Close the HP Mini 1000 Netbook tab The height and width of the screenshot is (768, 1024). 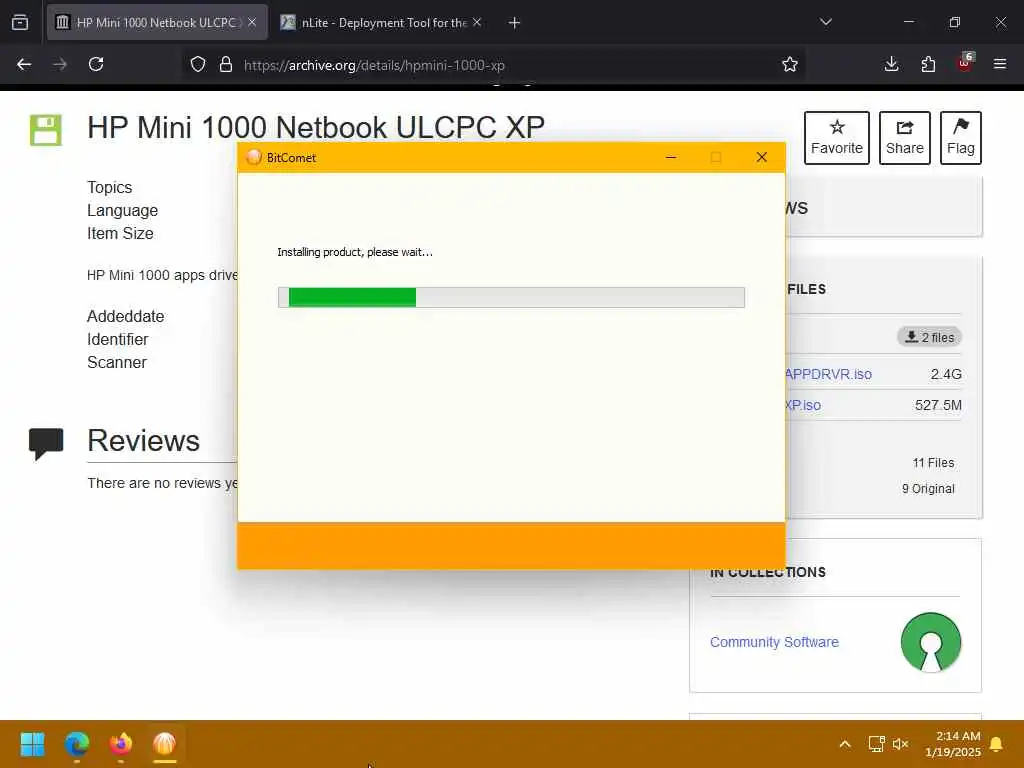[x=252, y=22]
